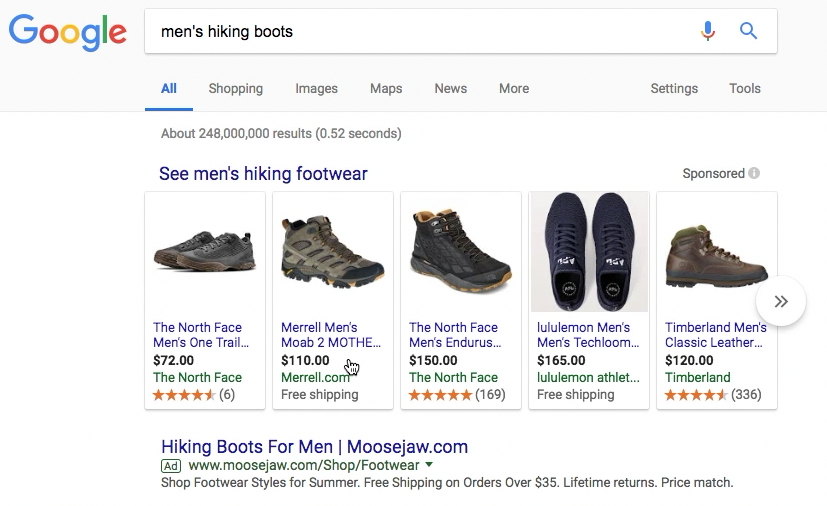Open Timberland Classic Leather boot image
This screenshot has width=827, height=506.
tap(717, 256)
